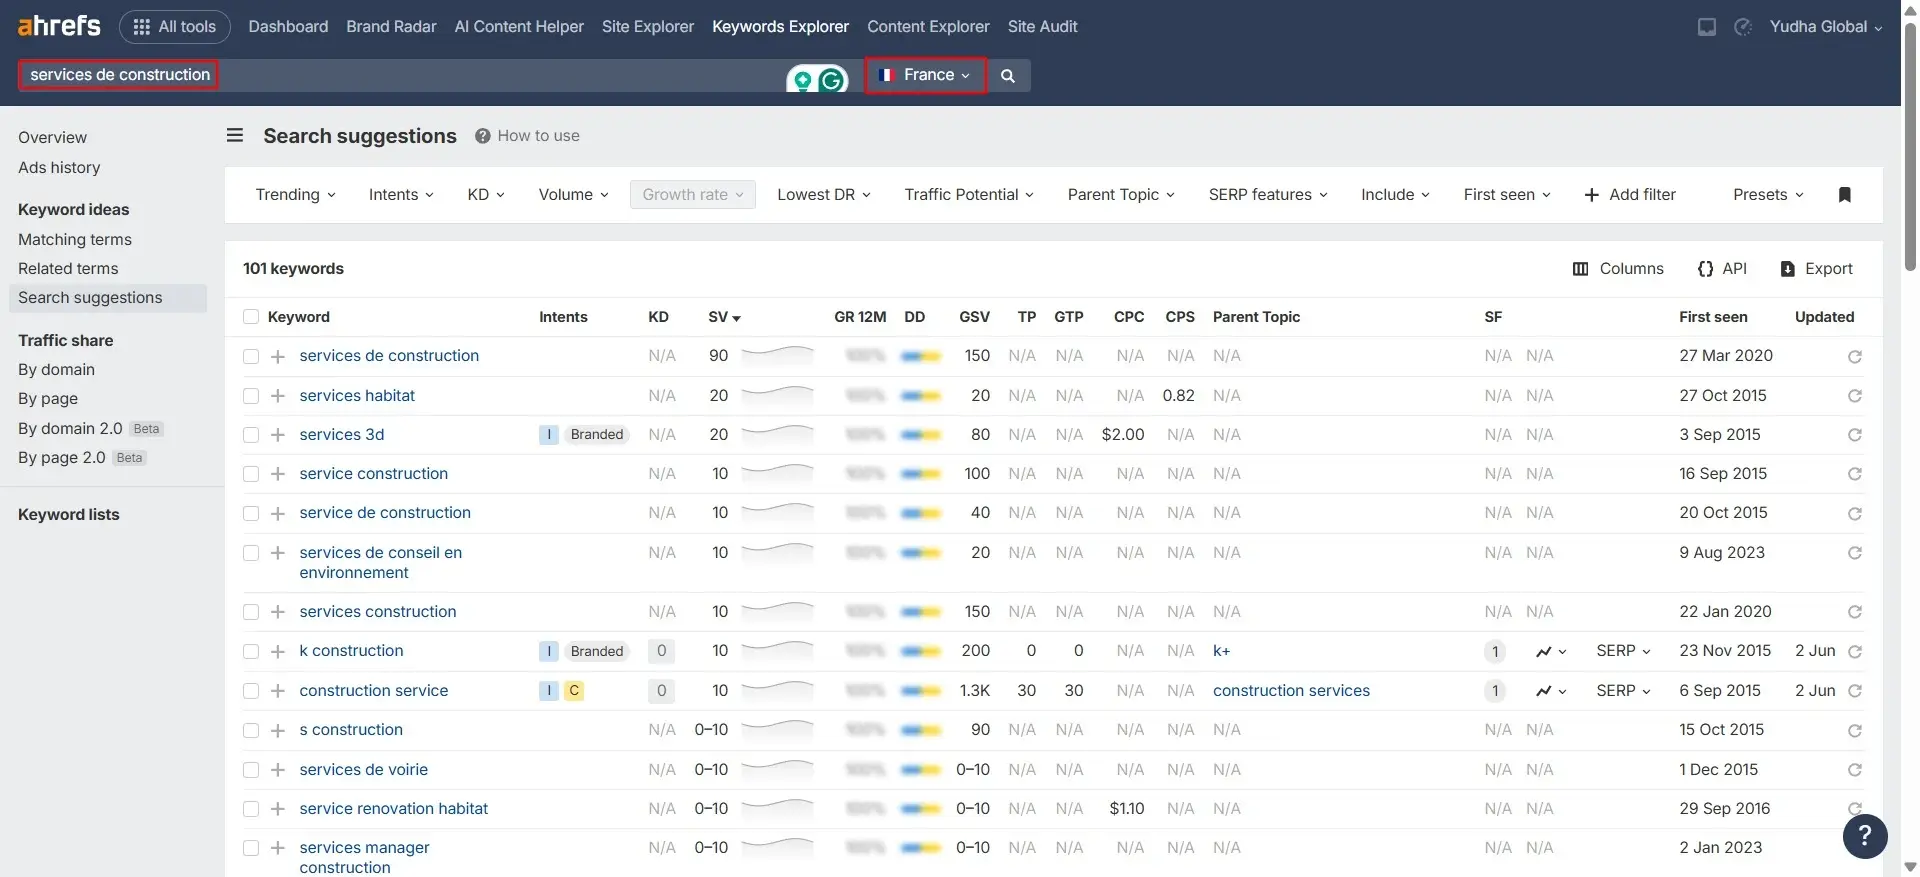Image resolution: width=1920 pixels, height=877 pixels.
Task: Expand the Traffic Potential filter
Action: pyautogui.click(x=969, y=195)
